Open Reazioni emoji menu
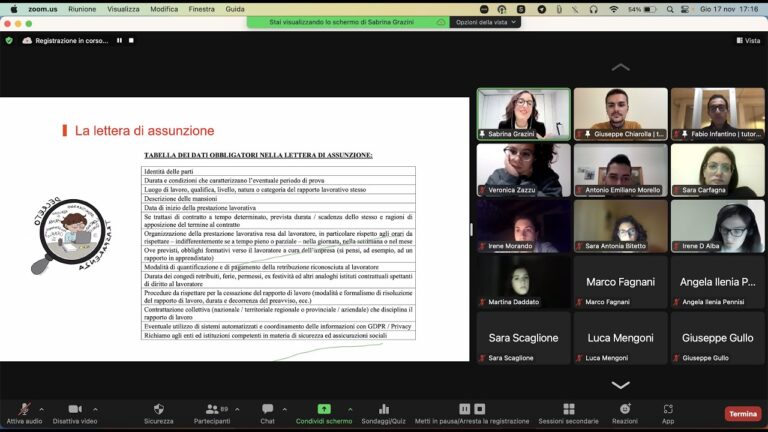The width and height of the screenshot is (768, 432). pos(625,413)
